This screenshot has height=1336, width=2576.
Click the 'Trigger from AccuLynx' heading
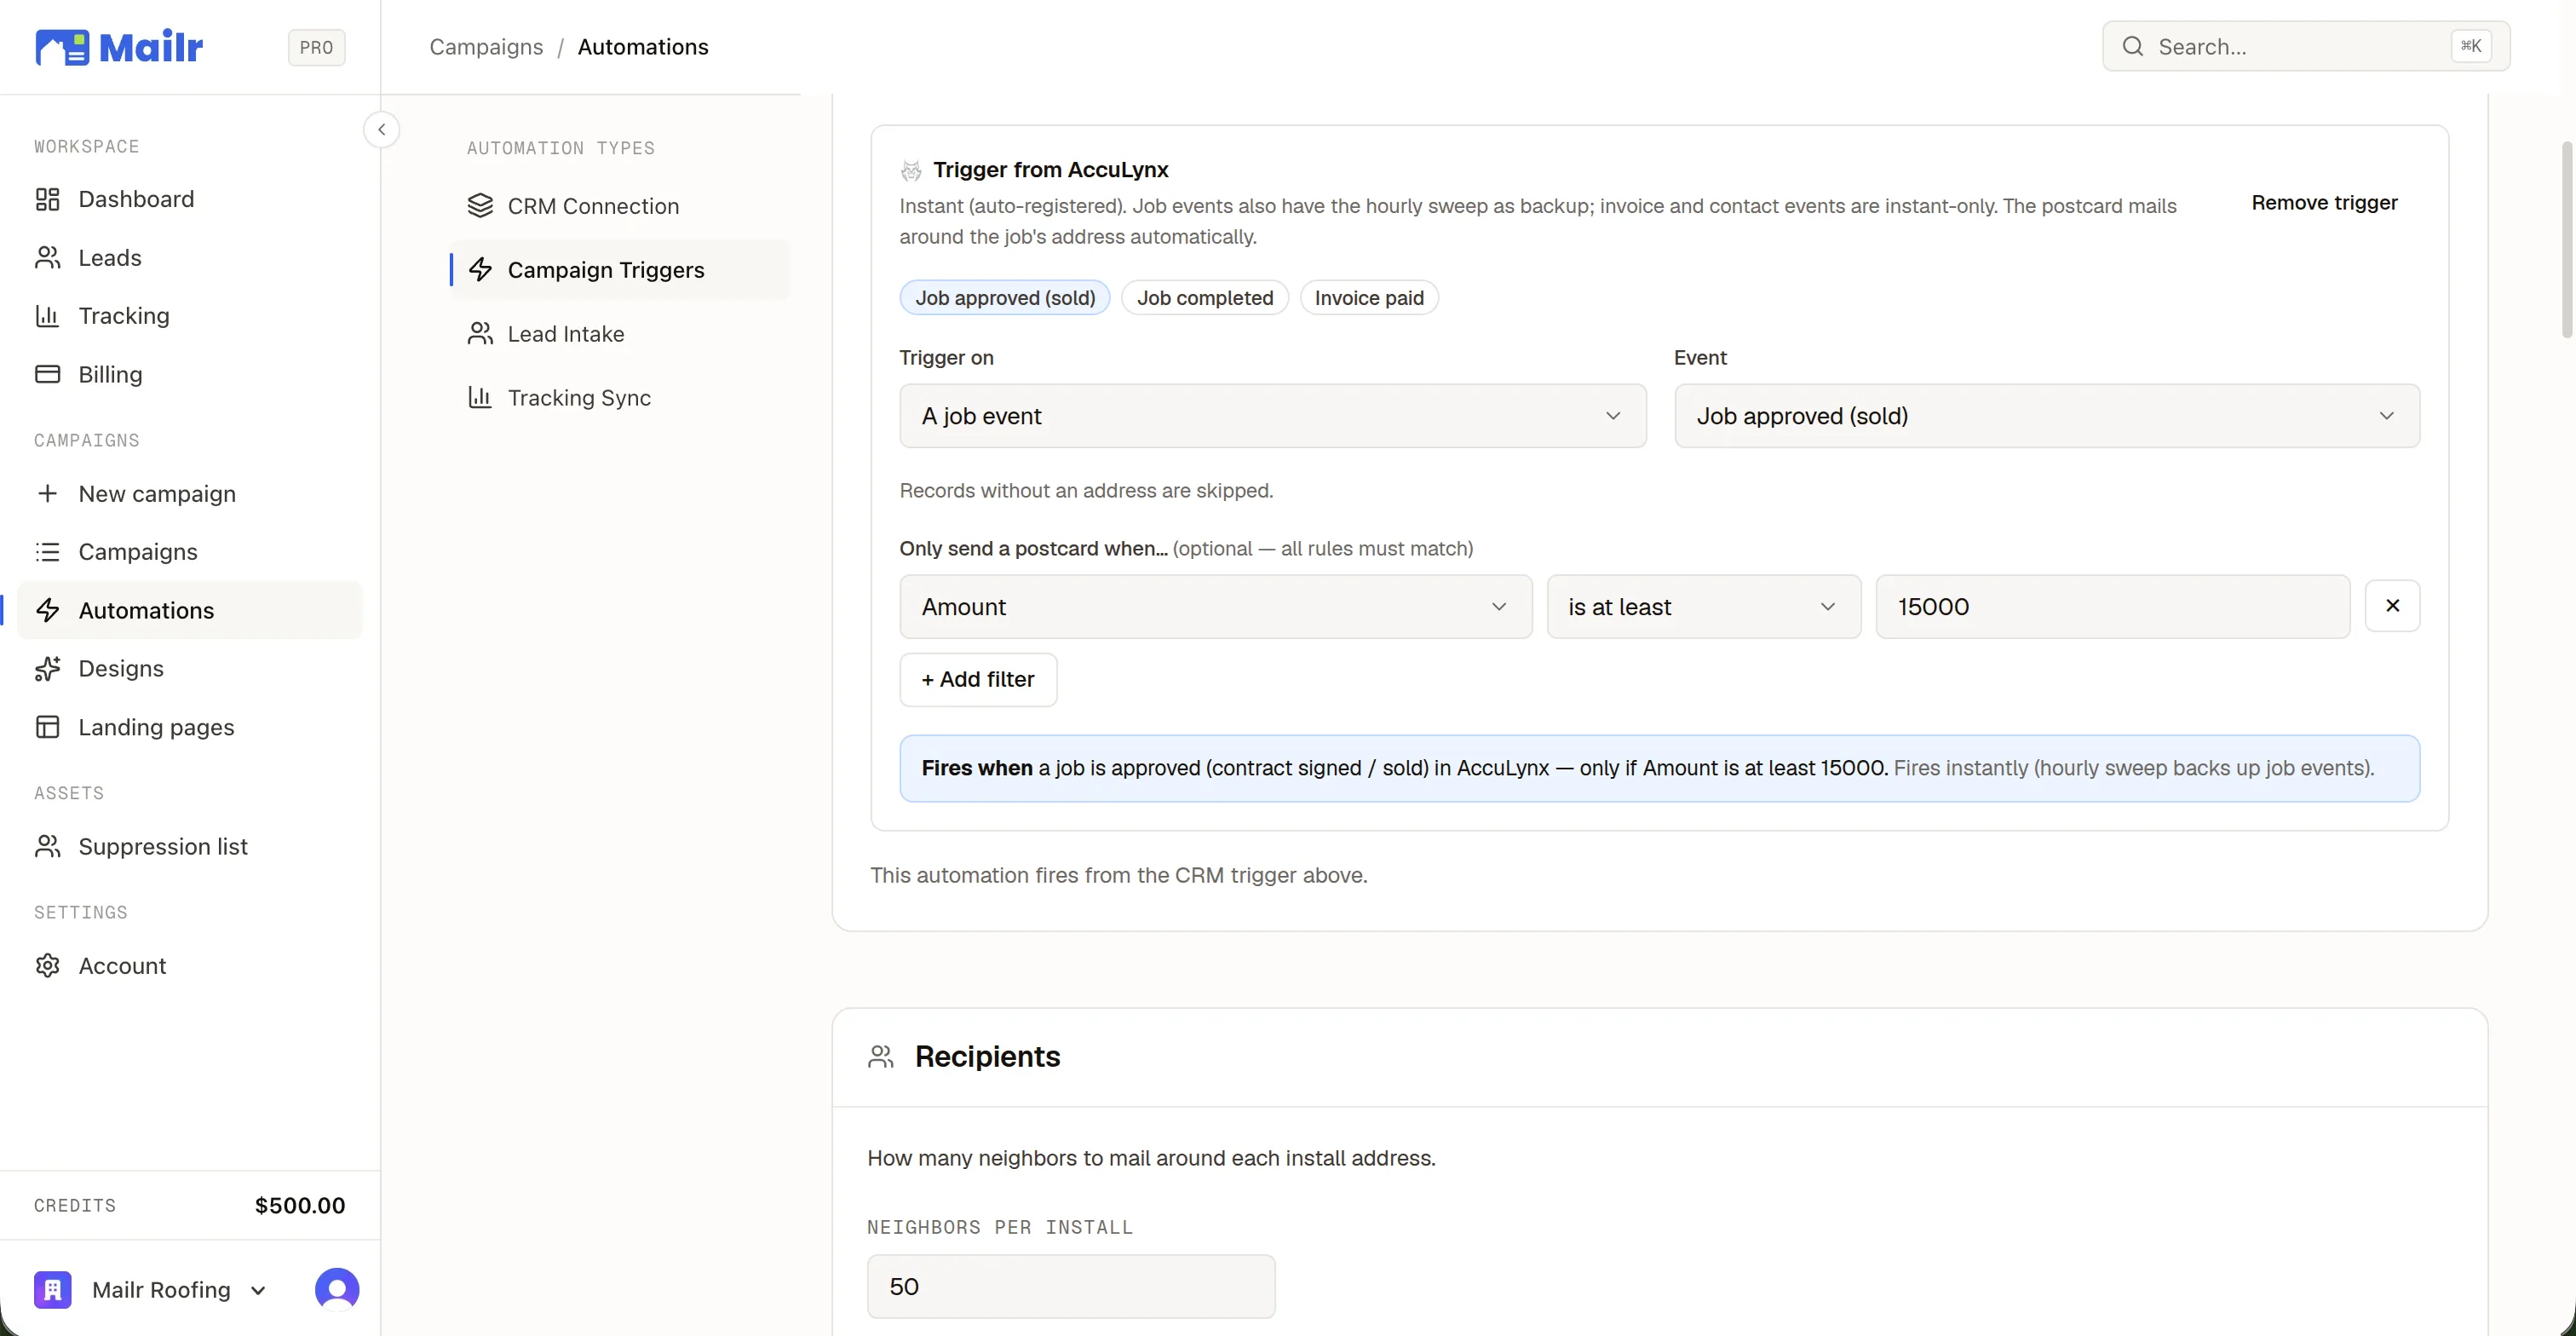tap(1051, 170)
